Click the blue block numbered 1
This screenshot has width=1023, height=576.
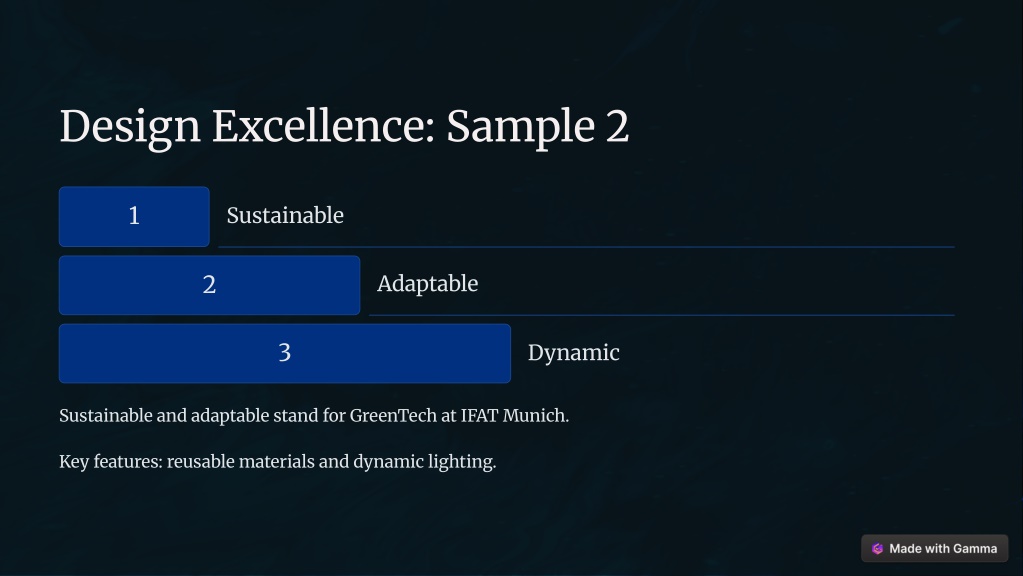134,217
